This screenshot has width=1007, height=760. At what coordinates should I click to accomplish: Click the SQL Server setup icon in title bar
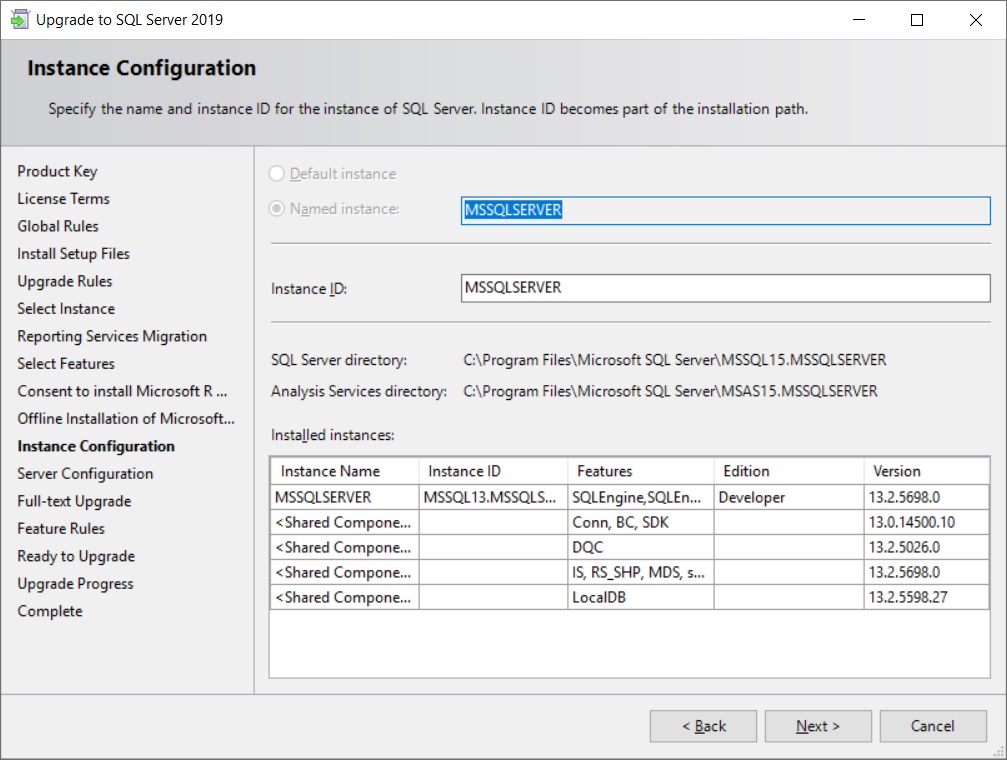(19, 19)
